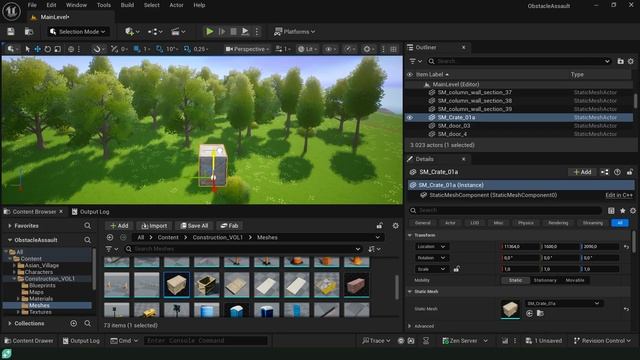640x360 pixels.
Task: Open the Content Drawer in the status bar
Action: coord(29,341)
